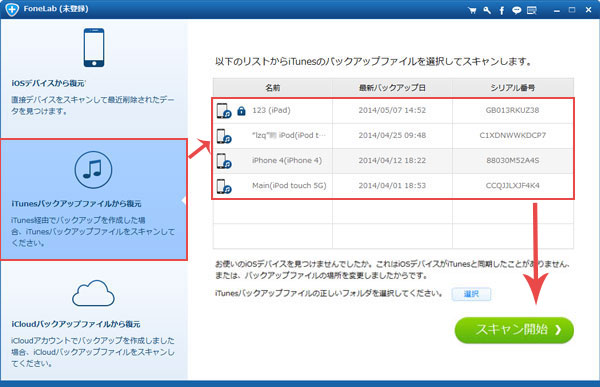
Task: Sort by the 名前 column header
Action: point(273,88)
